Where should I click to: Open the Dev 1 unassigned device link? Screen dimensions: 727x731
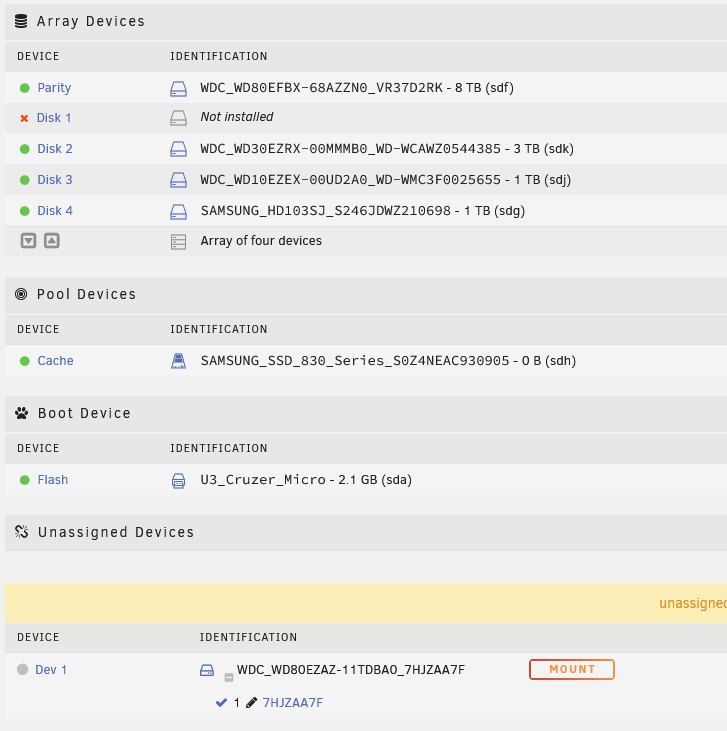coord(51,669)
